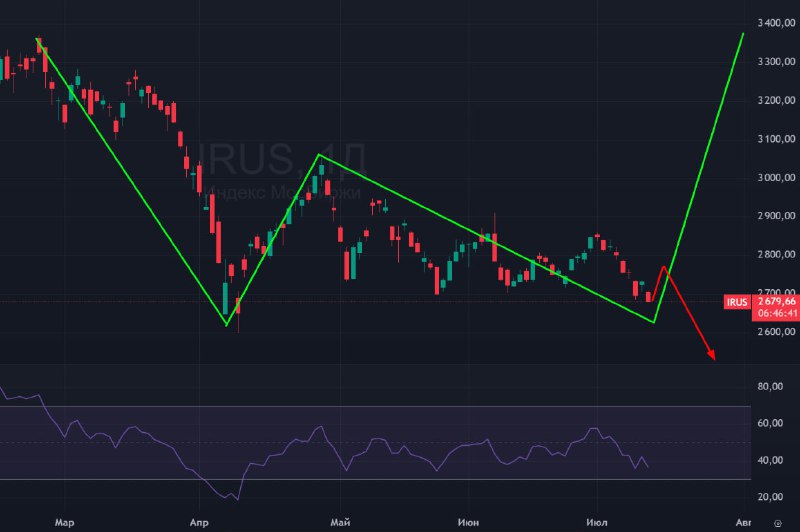
Task: Click price axis label 3 300,00
Action: [x=777, y=62]
